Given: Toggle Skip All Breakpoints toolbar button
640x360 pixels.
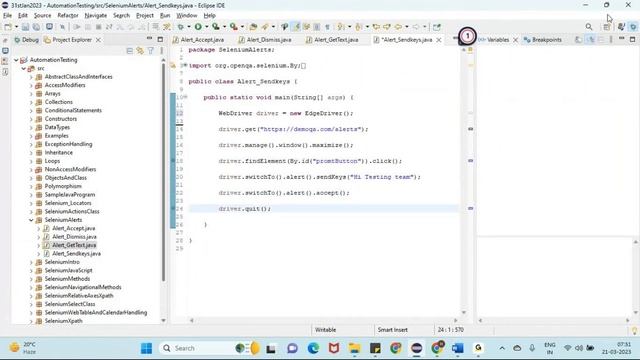Looking at the screenshot, I should click(x=62, y=27).
